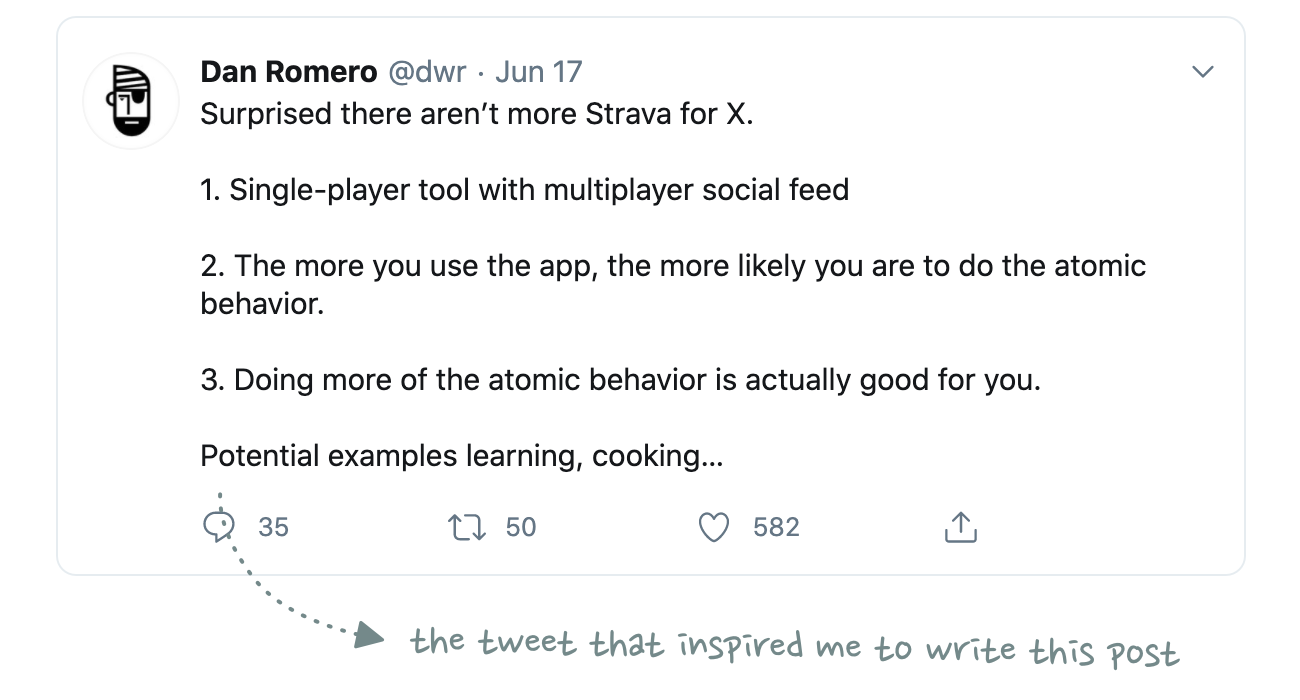1300x700 pixels.
Task: Click the reply speech bubble icon
Action: point(219,526)
